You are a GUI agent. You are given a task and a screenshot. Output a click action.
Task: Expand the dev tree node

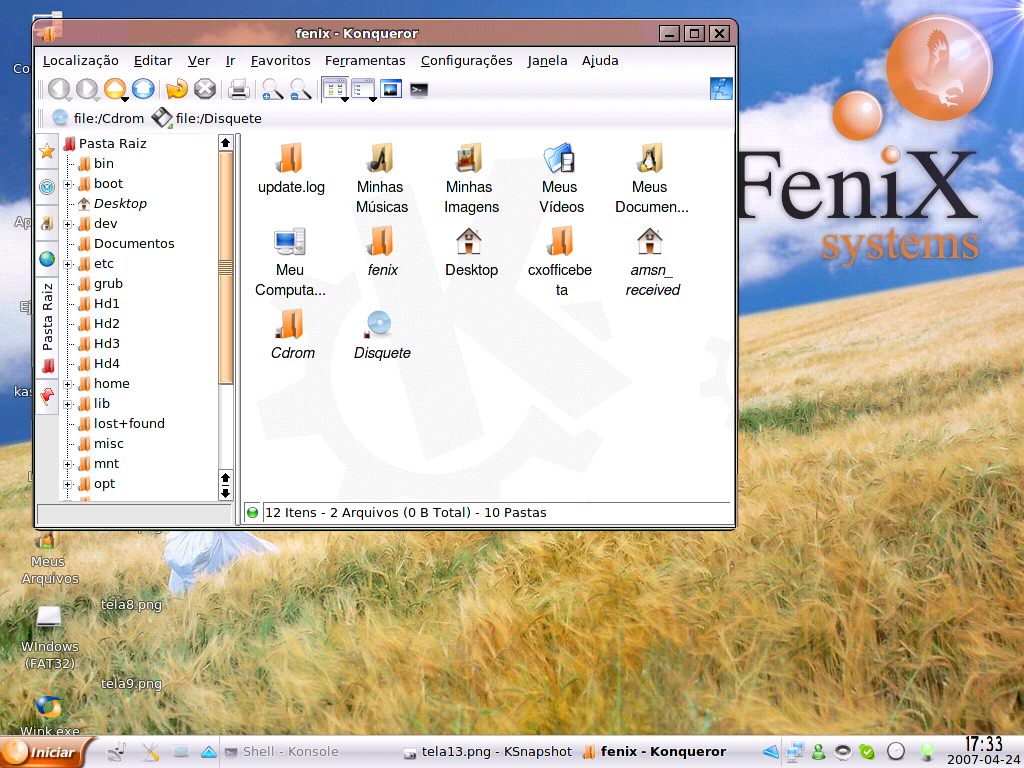click(67, 225)
